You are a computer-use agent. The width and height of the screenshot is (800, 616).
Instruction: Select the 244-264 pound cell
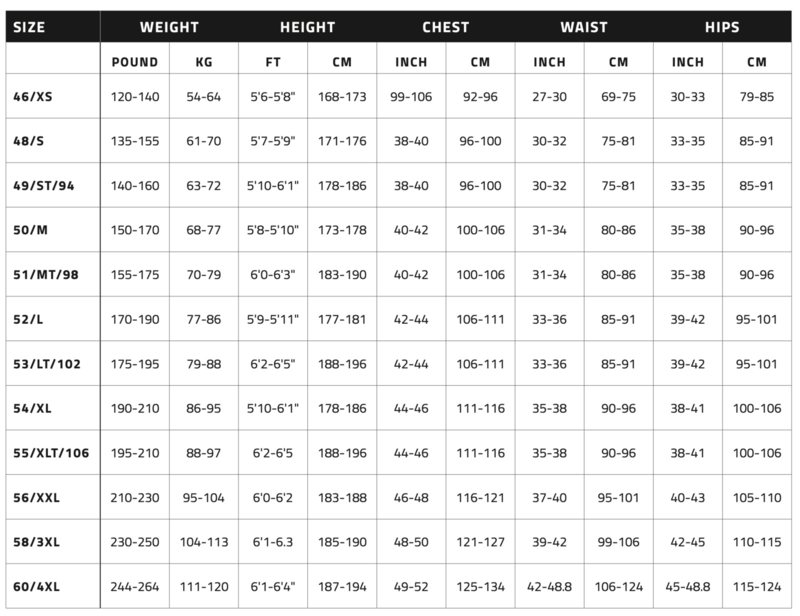pyautogui.click(x=135, y=587)
